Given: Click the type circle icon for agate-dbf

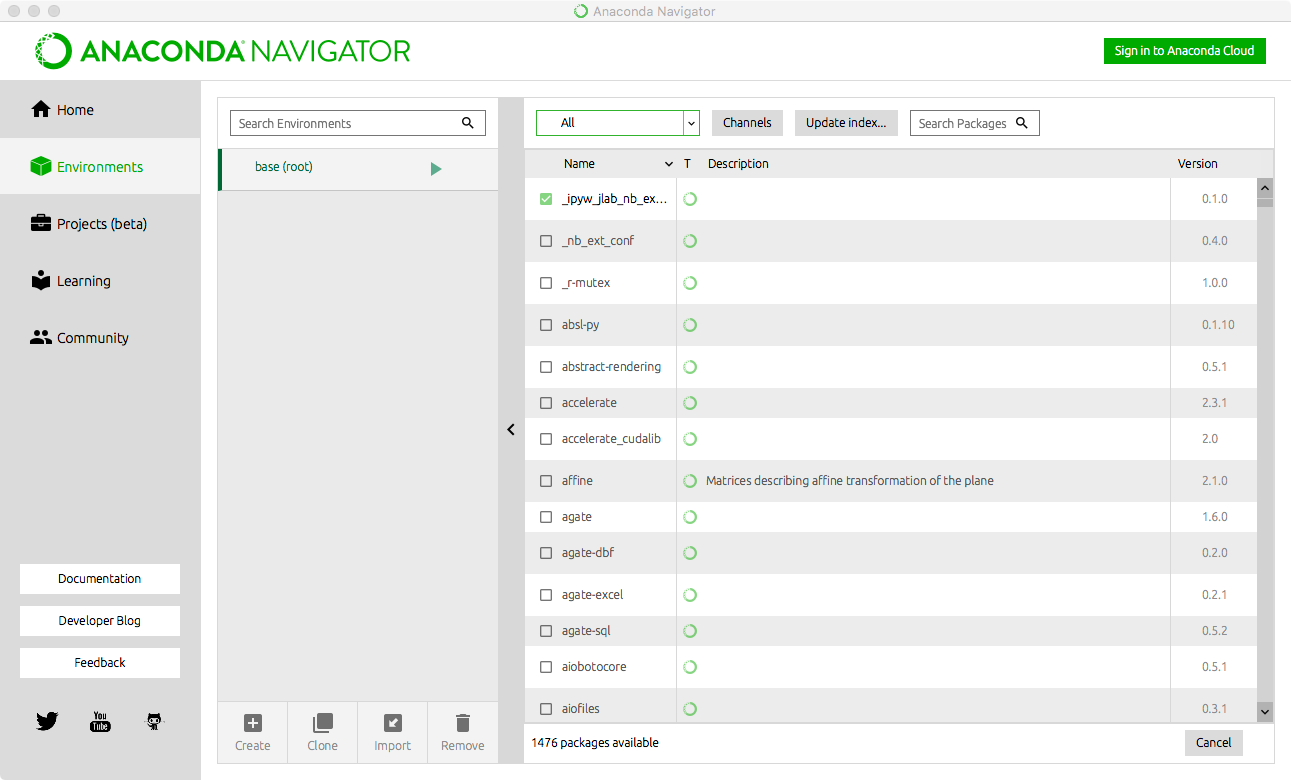Looking at the screenshot, I should click(x=690, y=553).
